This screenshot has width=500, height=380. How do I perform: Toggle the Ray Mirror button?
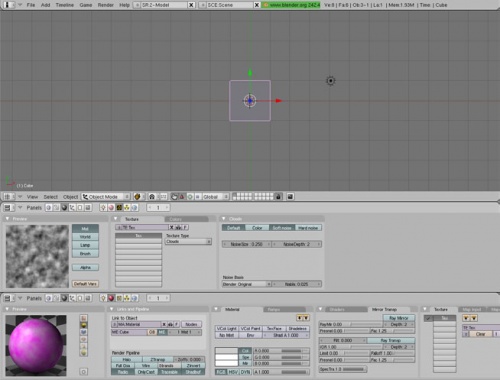click(x=399, y=318)
